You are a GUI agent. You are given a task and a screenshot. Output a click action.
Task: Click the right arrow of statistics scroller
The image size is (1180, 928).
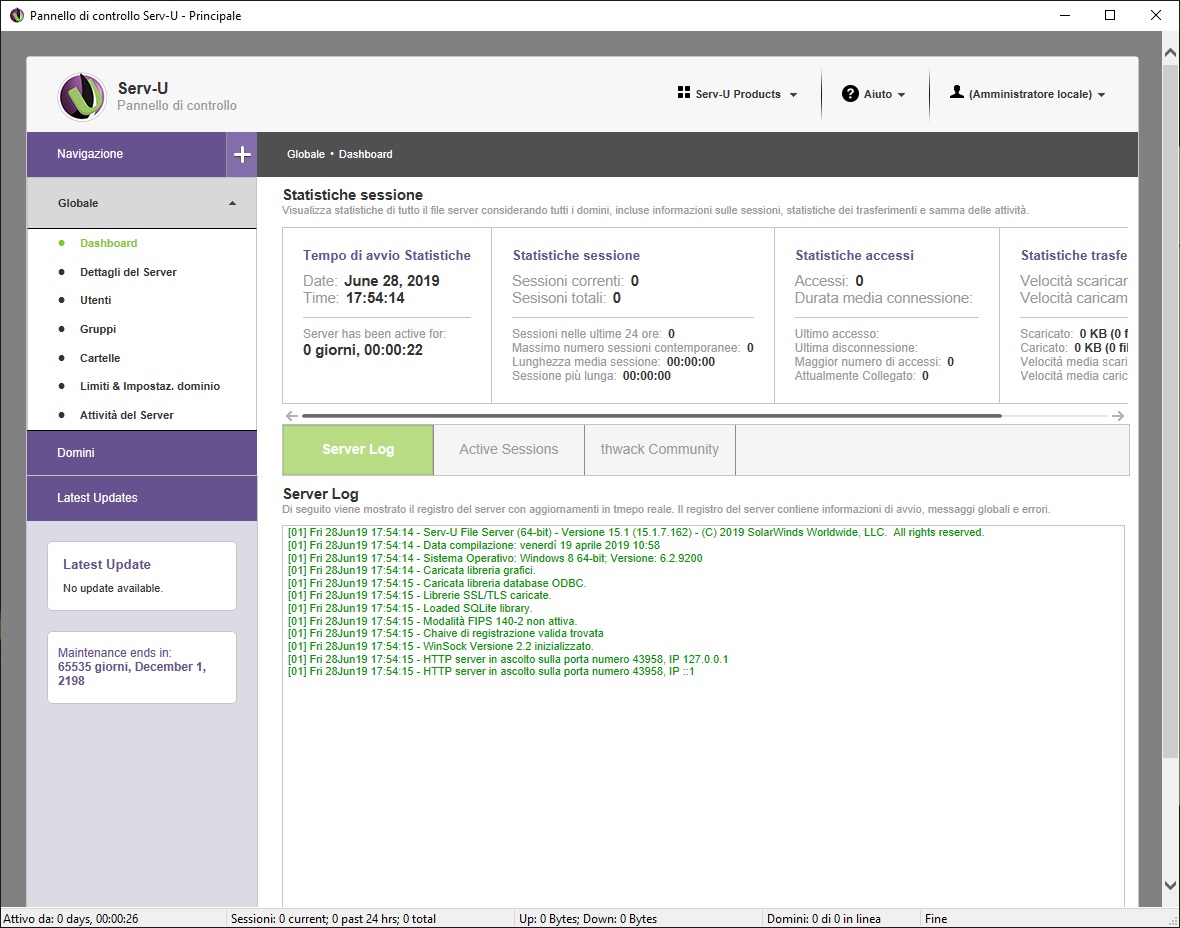(x=1118, y=415)
